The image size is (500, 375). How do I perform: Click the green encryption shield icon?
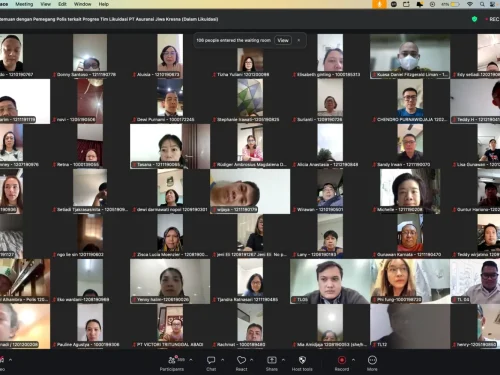tap(474, 19)
